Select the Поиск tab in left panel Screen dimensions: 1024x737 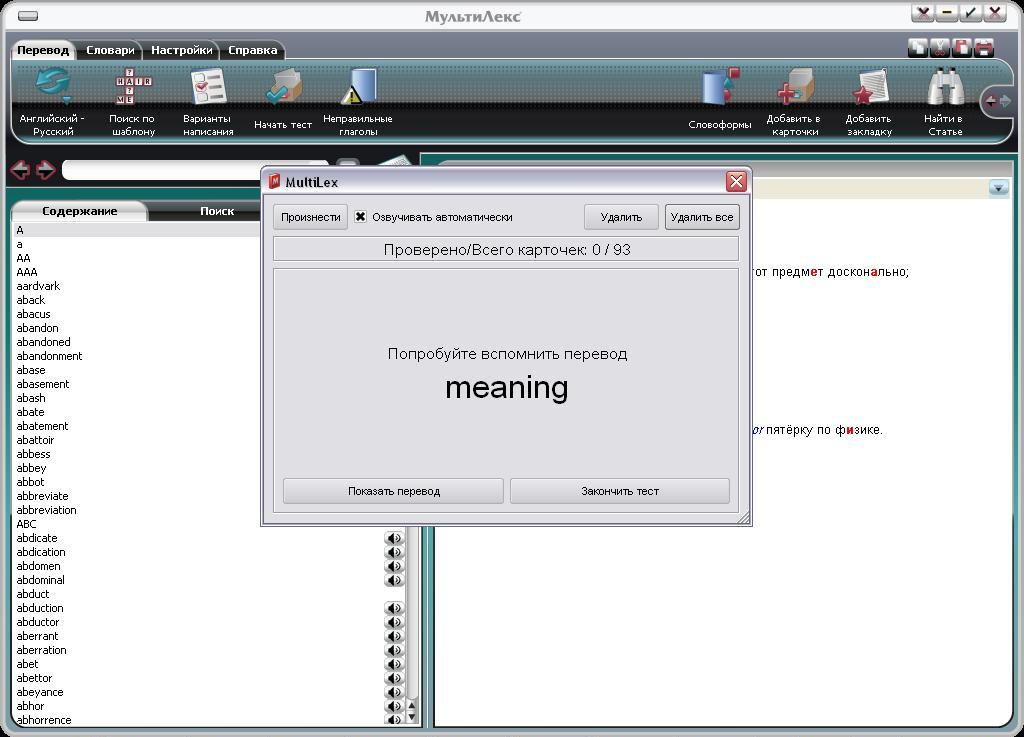pyautogui.click(x=217, y=211)
